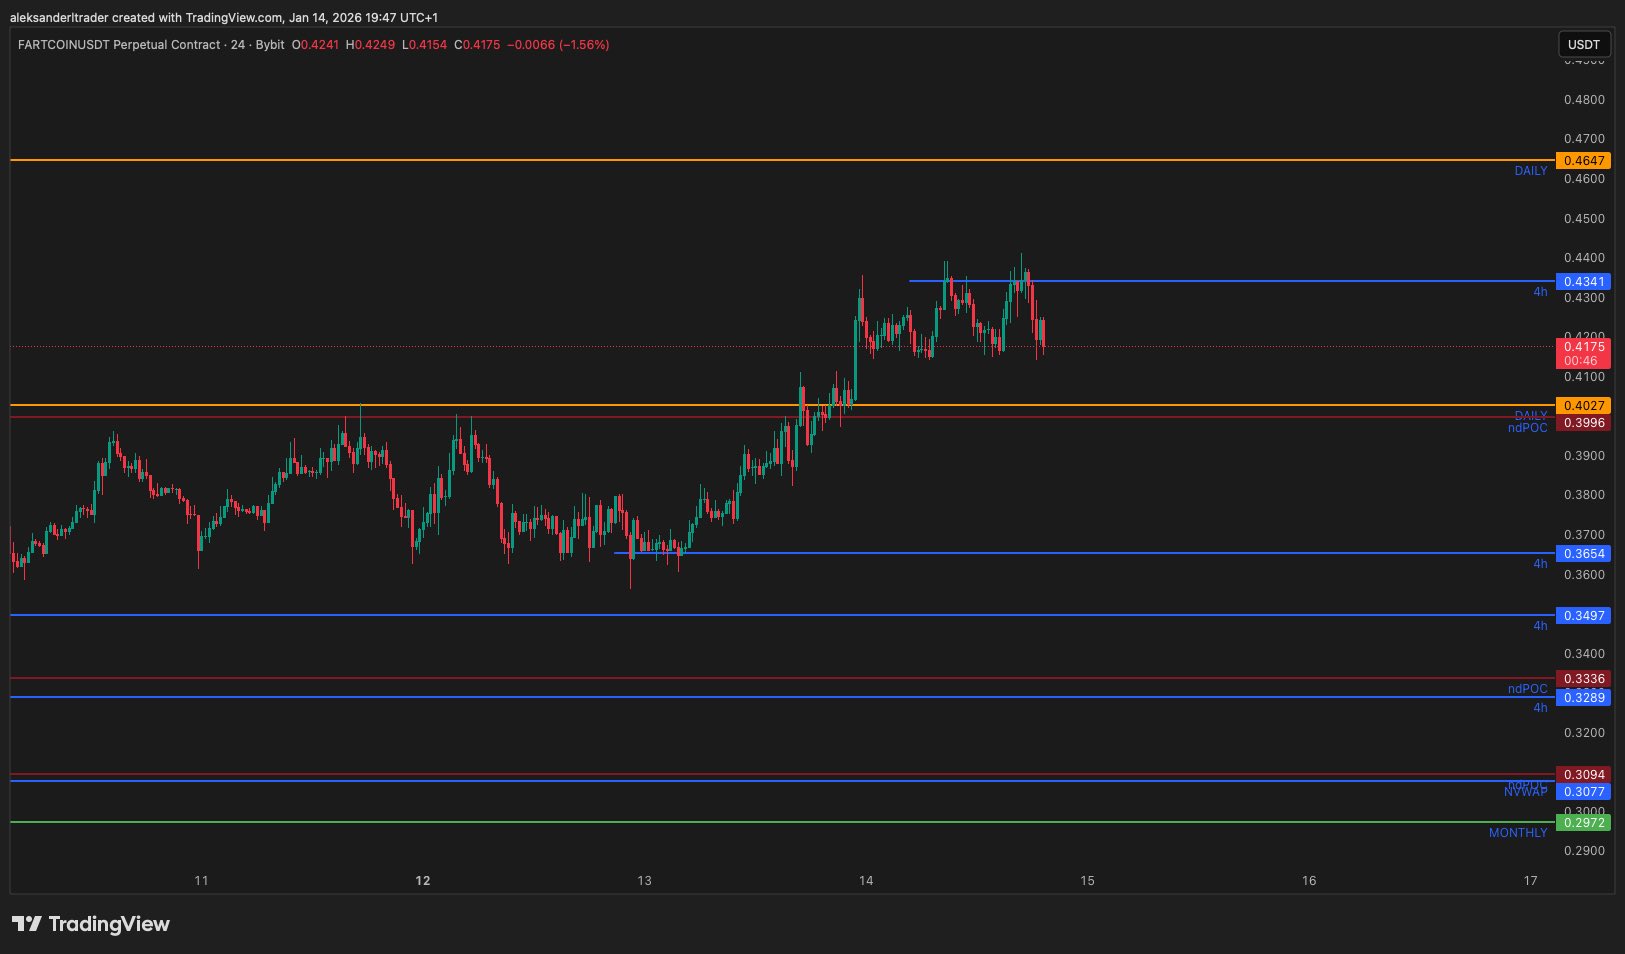Click the −0.0066 (−1.56%) change value

click(558, 45)
